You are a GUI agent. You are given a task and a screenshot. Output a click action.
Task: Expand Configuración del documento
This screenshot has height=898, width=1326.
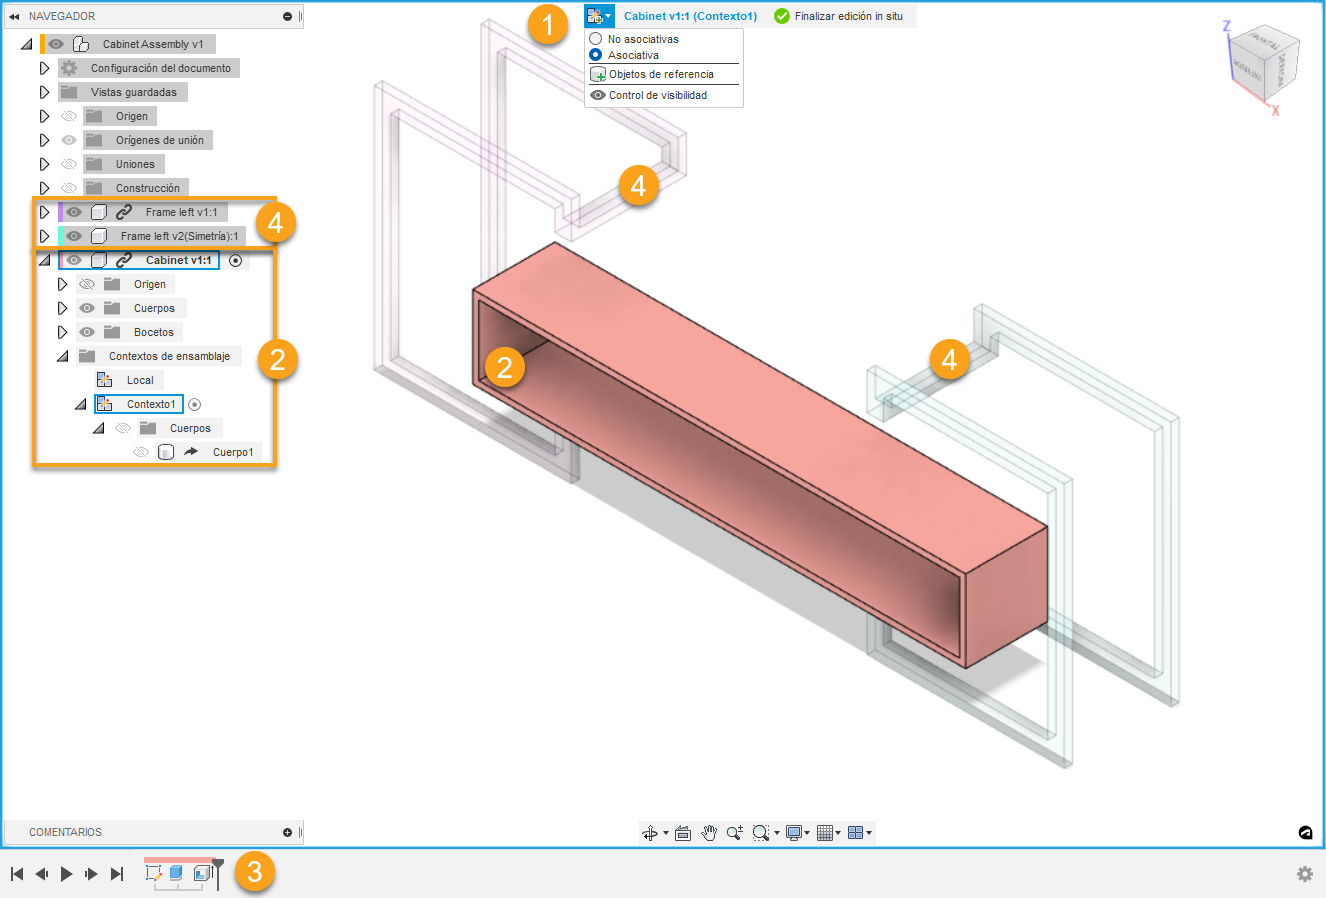[44, 68]
